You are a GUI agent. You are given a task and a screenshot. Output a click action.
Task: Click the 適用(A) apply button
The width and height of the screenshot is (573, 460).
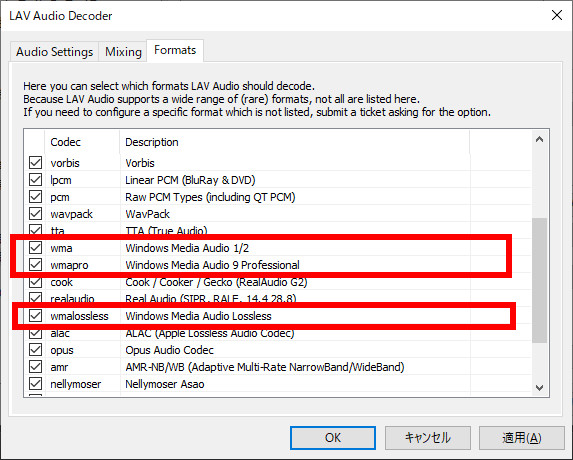(521, 438)
